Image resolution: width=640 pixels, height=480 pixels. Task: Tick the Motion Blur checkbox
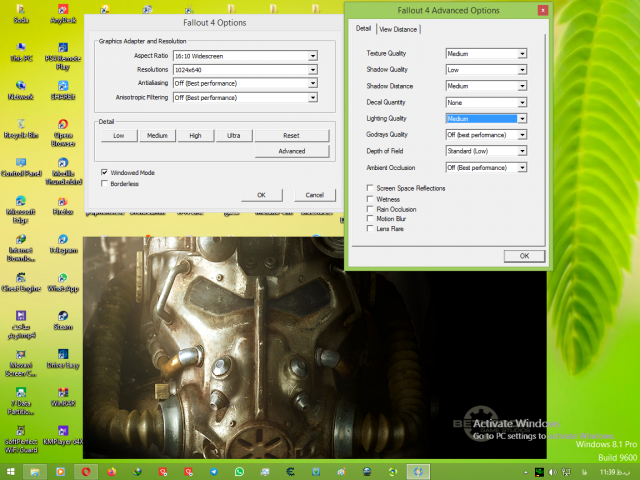coord(370,219)
